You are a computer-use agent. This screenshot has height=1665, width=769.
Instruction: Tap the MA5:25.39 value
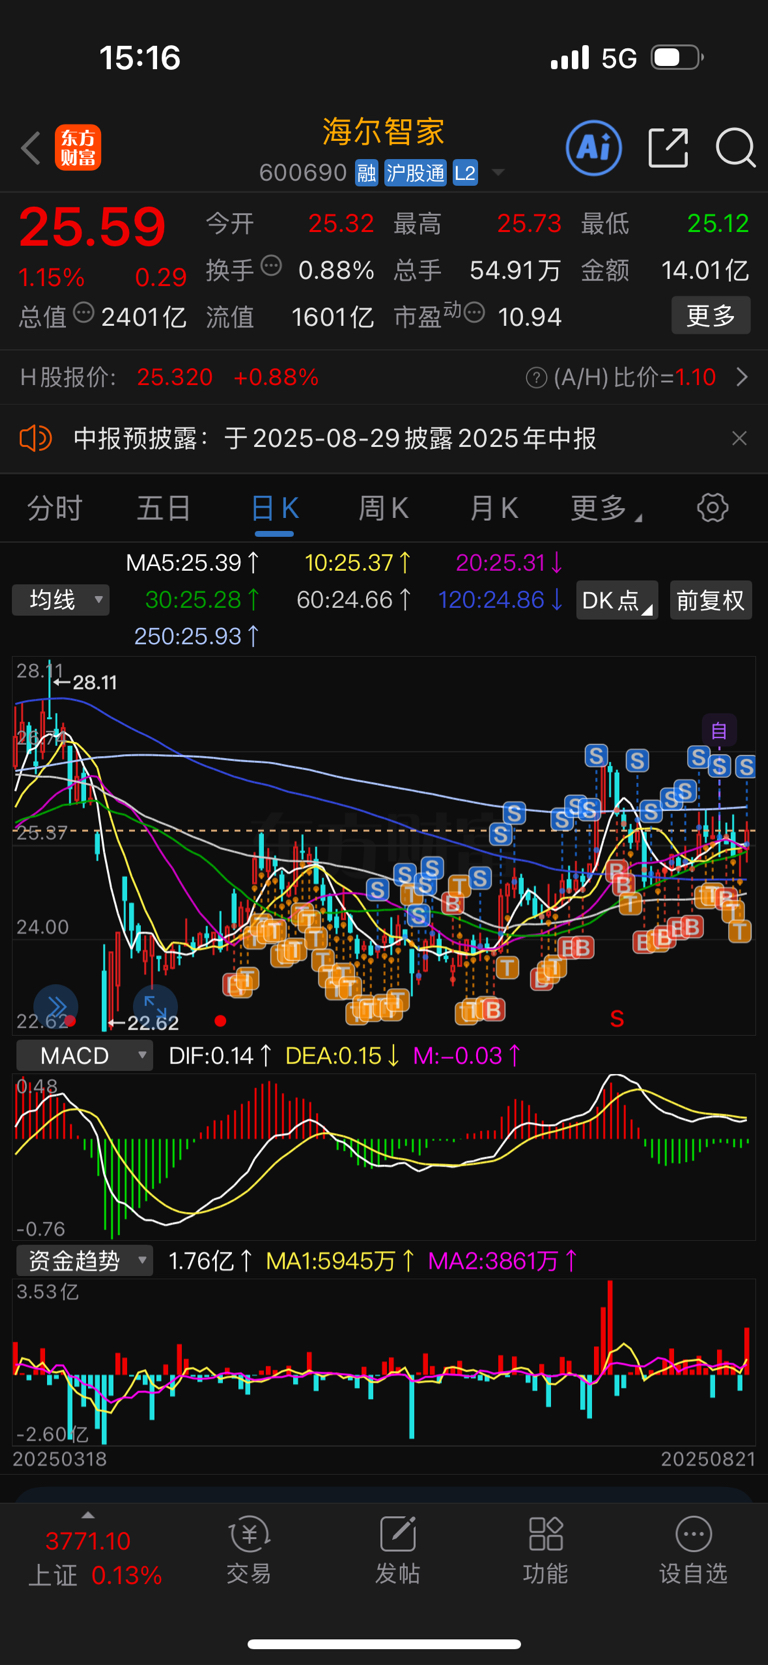tap(193, 563)
